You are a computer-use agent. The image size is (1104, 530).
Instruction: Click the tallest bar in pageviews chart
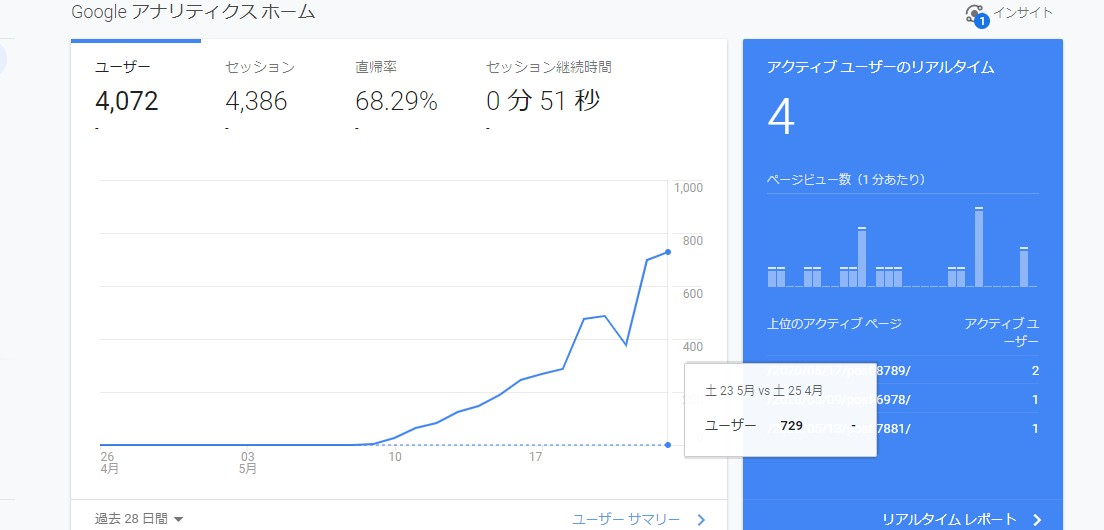click(x=979, y=247)
